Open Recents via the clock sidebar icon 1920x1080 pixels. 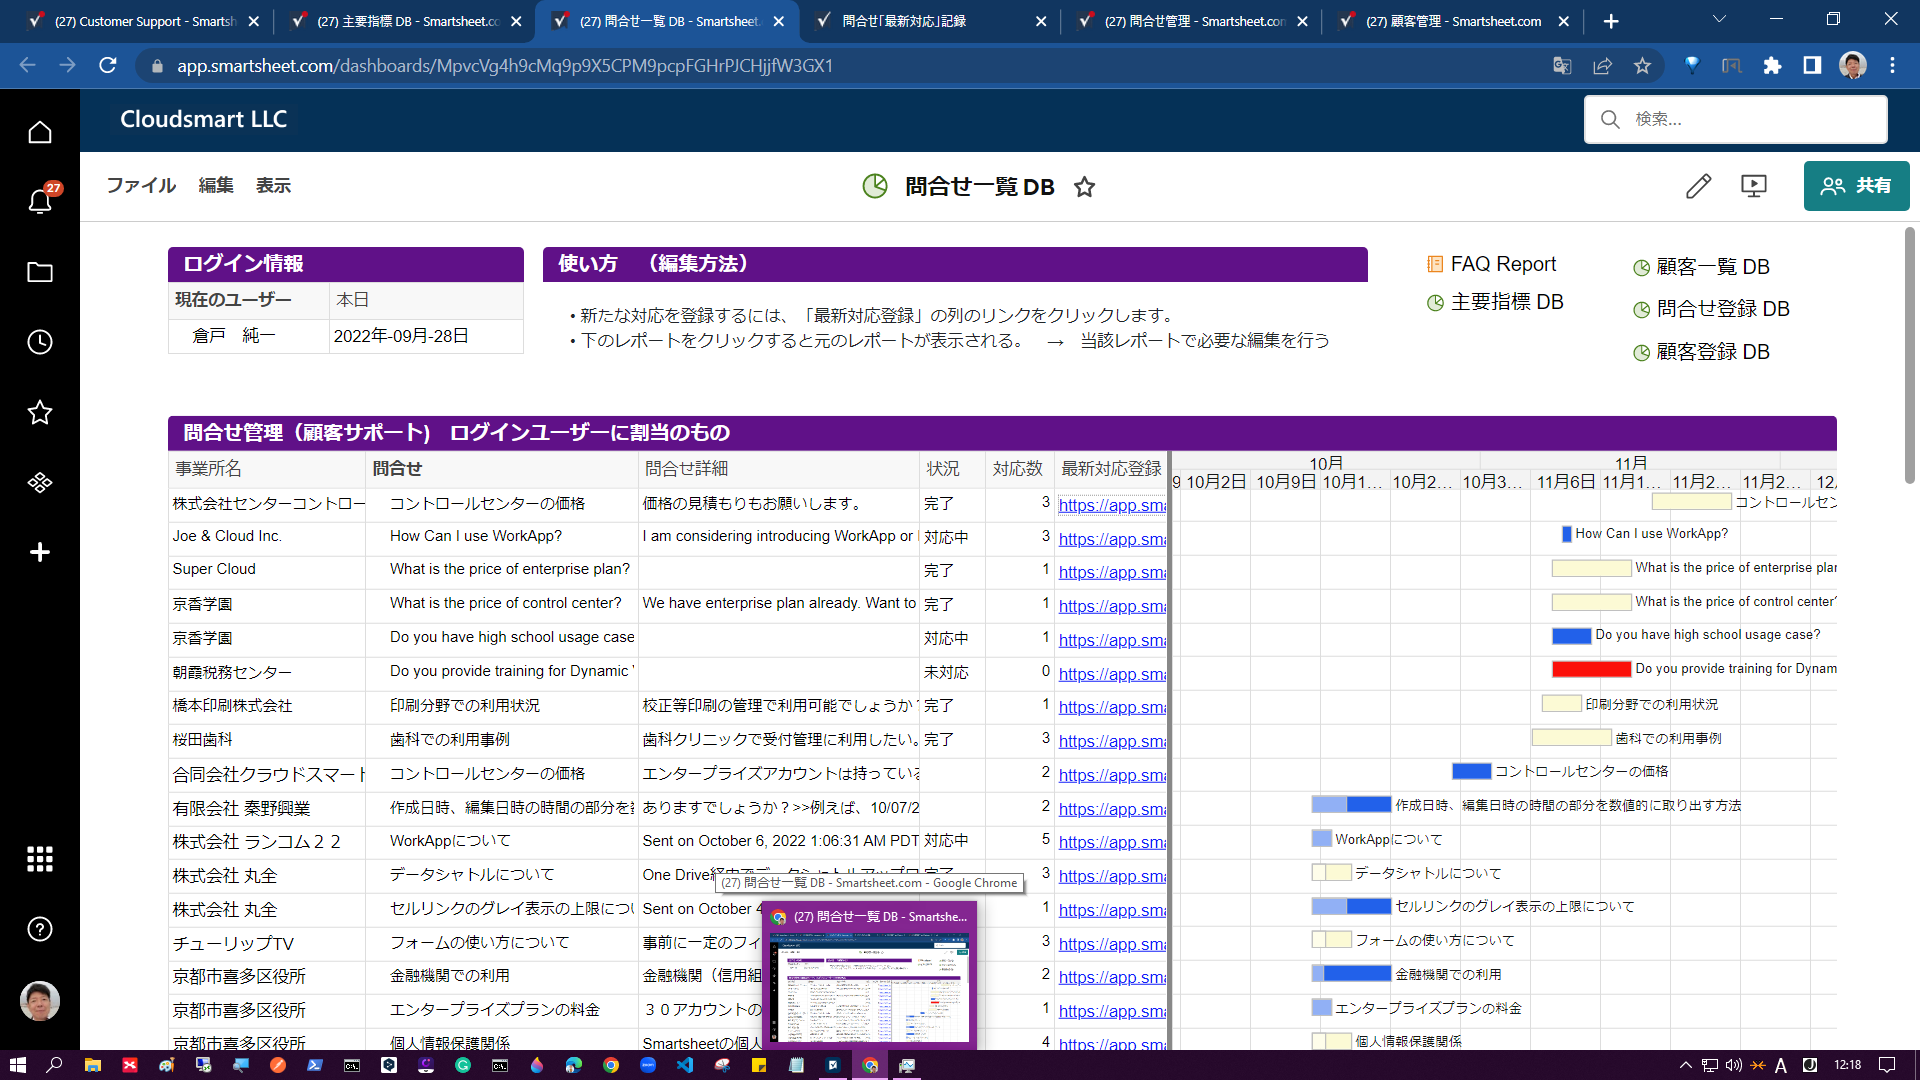(40, 342)
